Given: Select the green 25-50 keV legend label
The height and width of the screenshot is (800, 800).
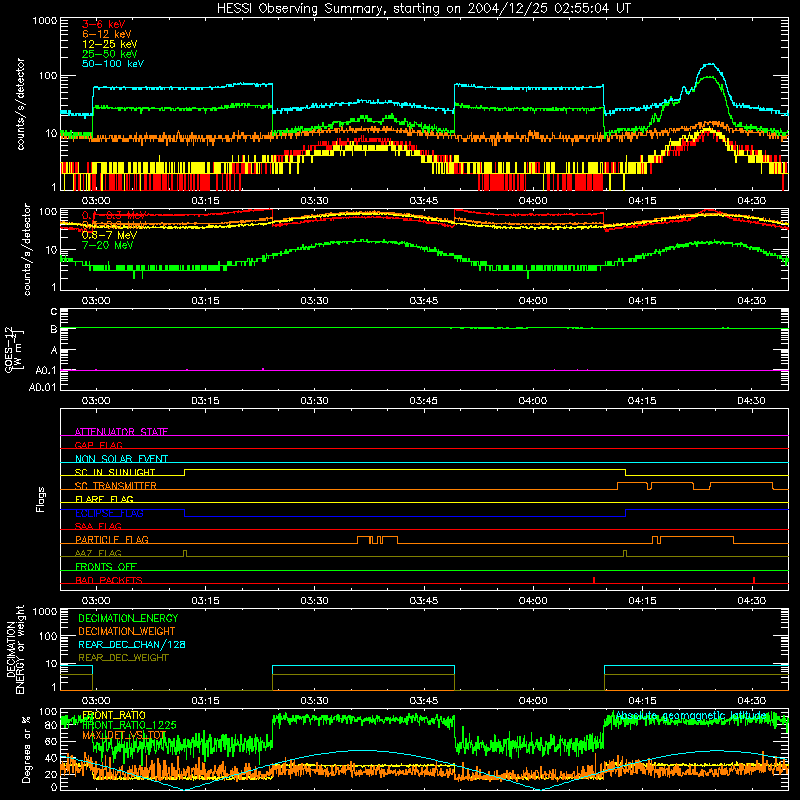Looking at the screenshot, I should 109,54.
